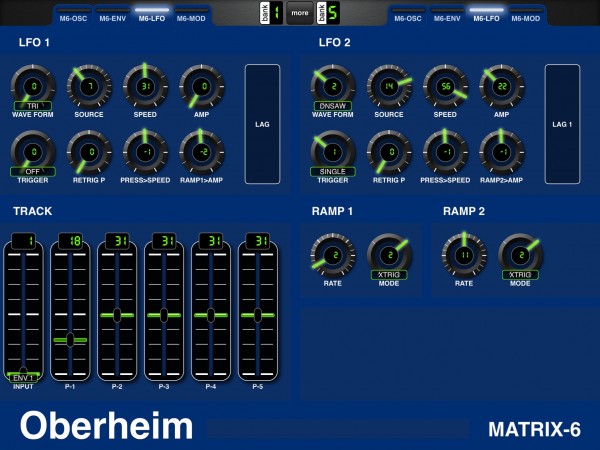Screen dimensions: 600x450
Task: Select the left M6-LFO tab
Action: pyautogui.click(x=152, y=15)
